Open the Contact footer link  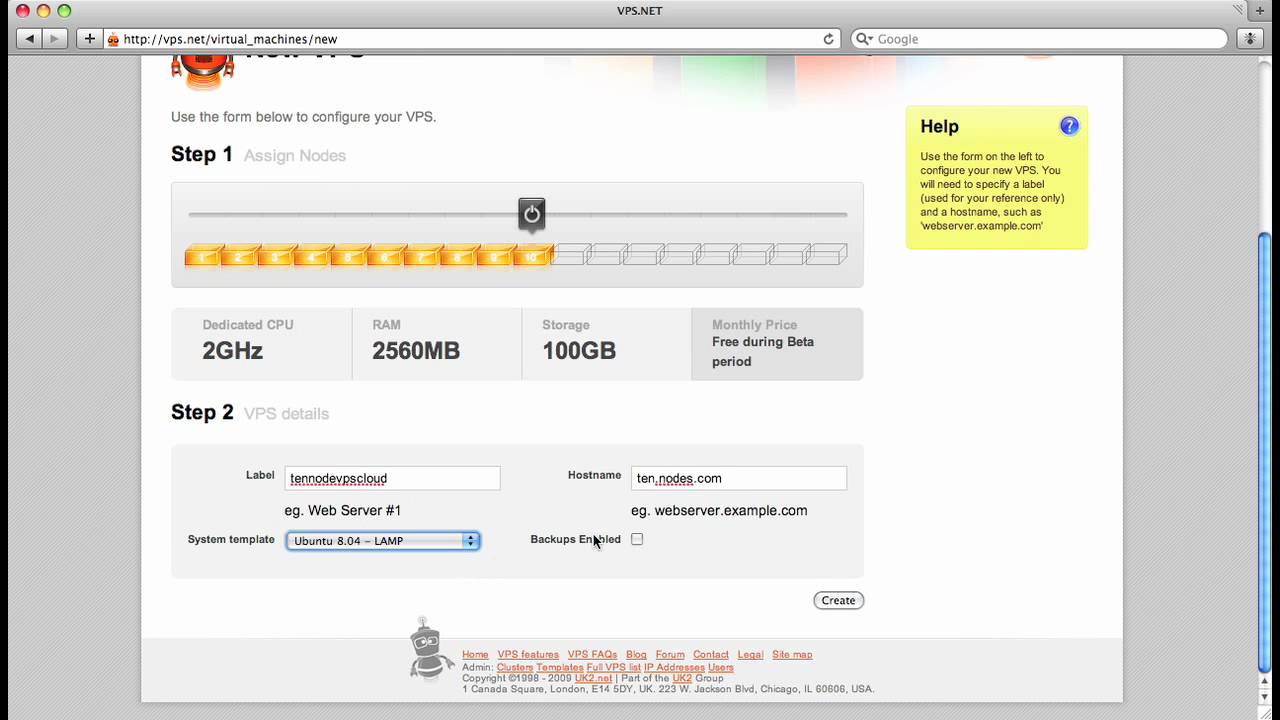(711, 654)
